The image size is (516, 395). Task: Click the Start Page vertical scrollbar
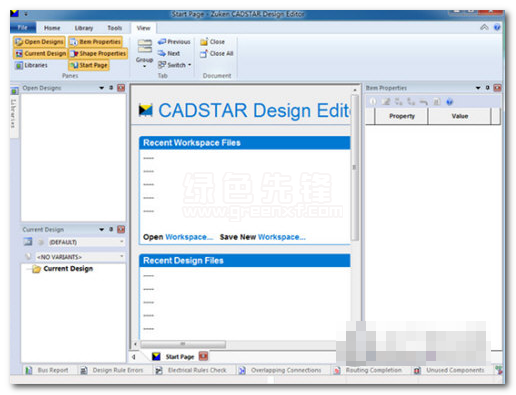coord(355,167)
